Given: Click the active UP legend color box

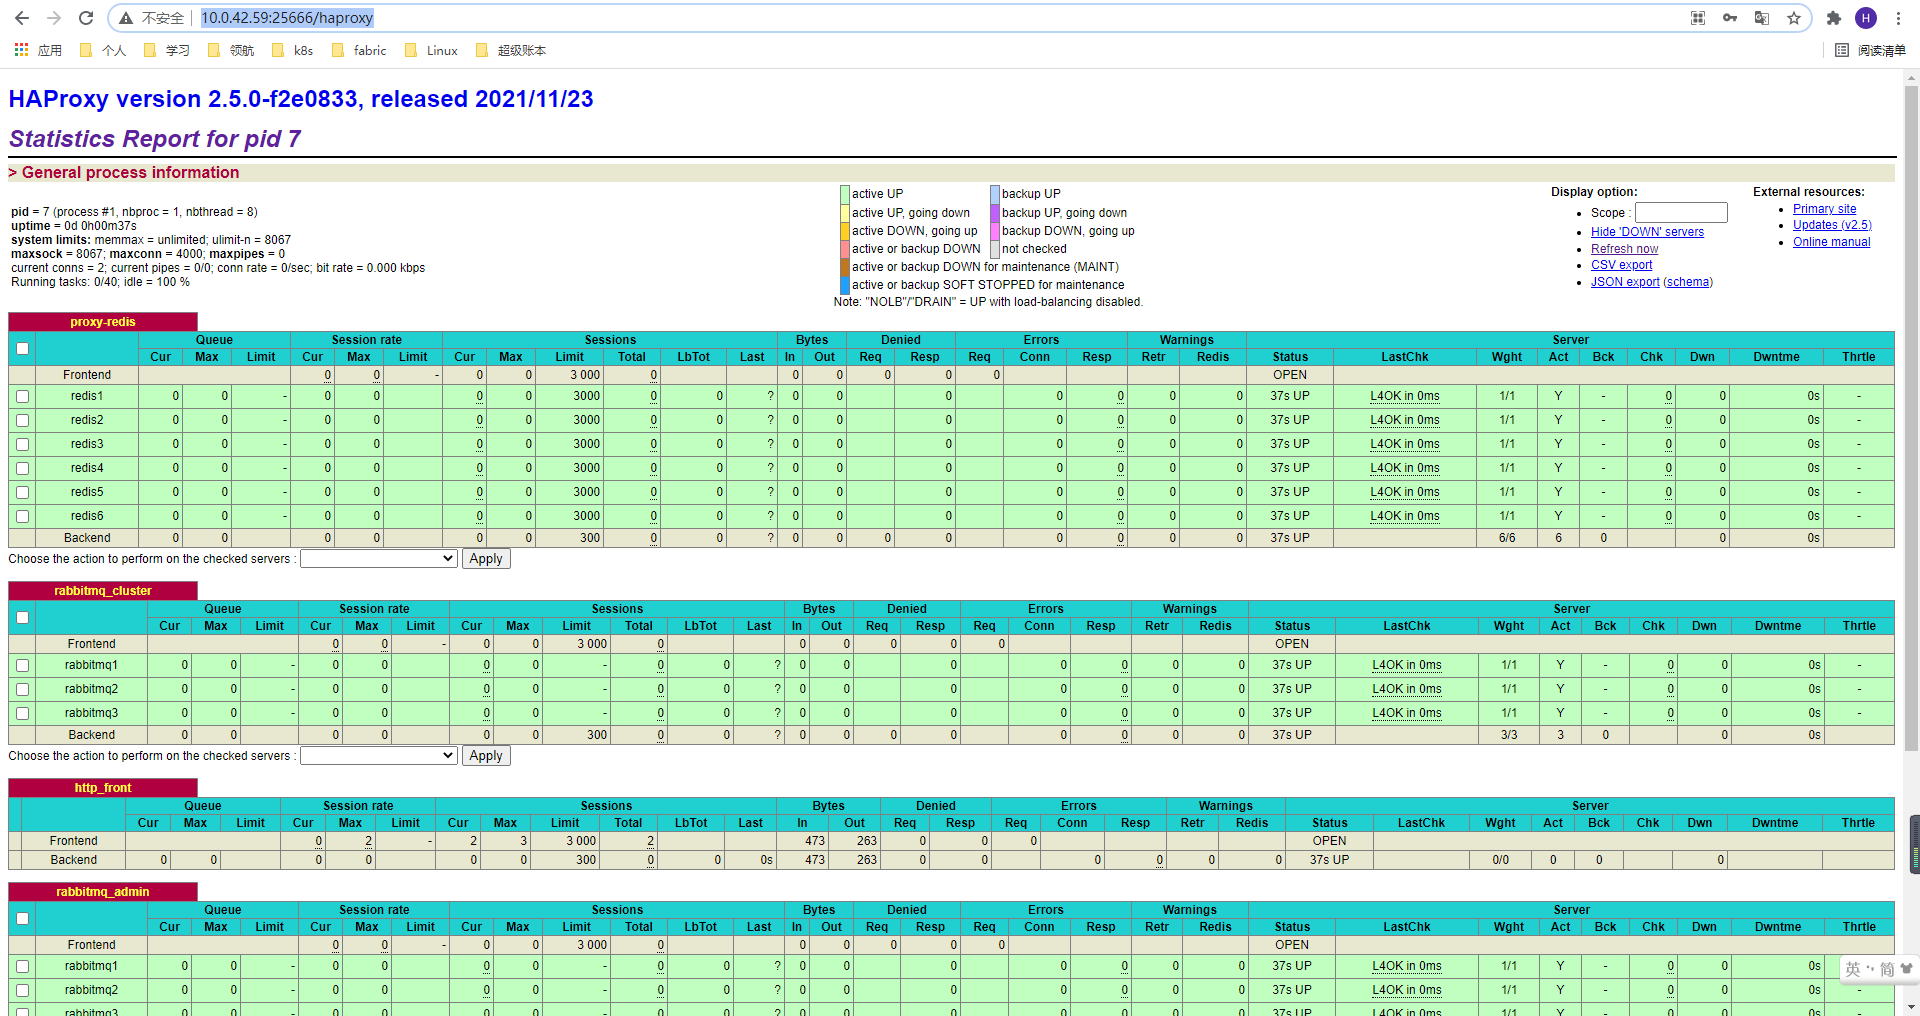Looking at the screenshot, I should coord(845,194).
